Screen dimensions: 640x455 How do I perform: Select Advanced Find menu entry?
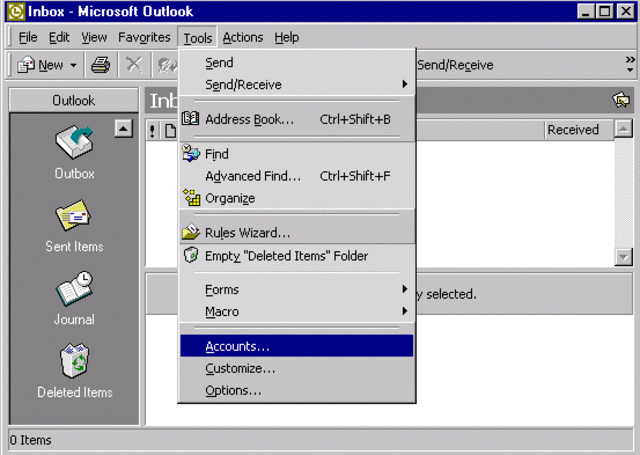point(297,176)
